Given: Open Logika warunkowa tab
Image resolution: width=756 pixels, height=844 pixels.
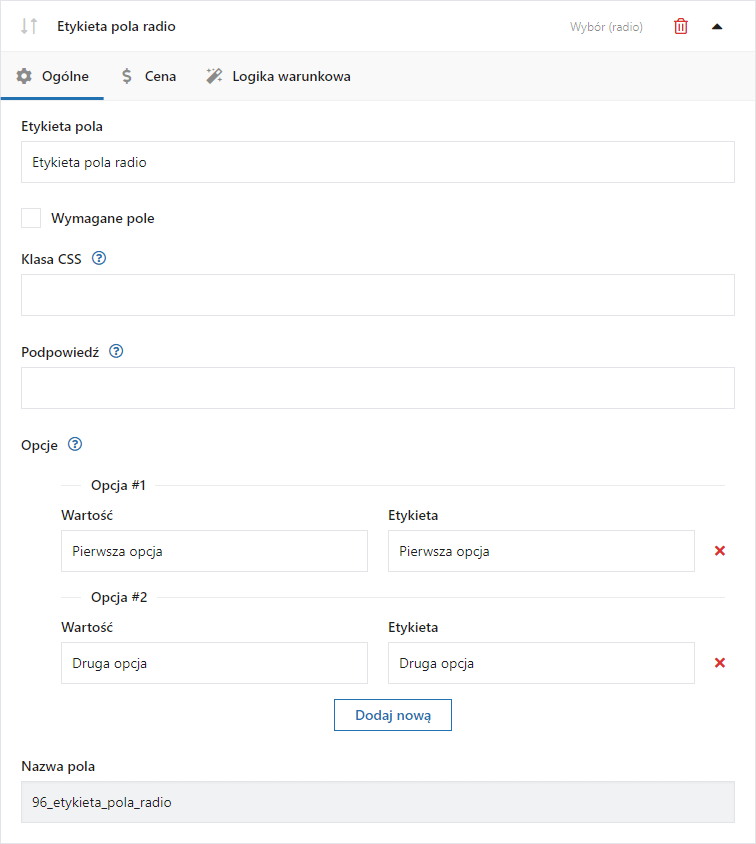Looking at the screenshot, I should (x=278, y=76).
